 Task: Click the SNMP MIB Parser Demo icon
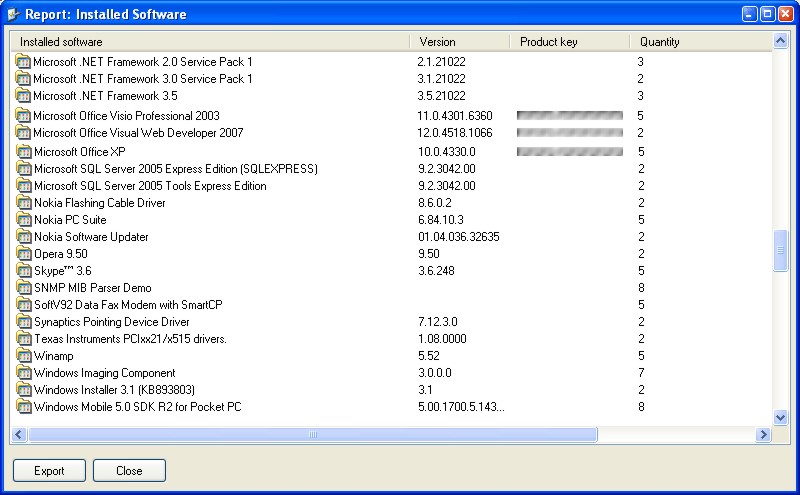point(23,288)
